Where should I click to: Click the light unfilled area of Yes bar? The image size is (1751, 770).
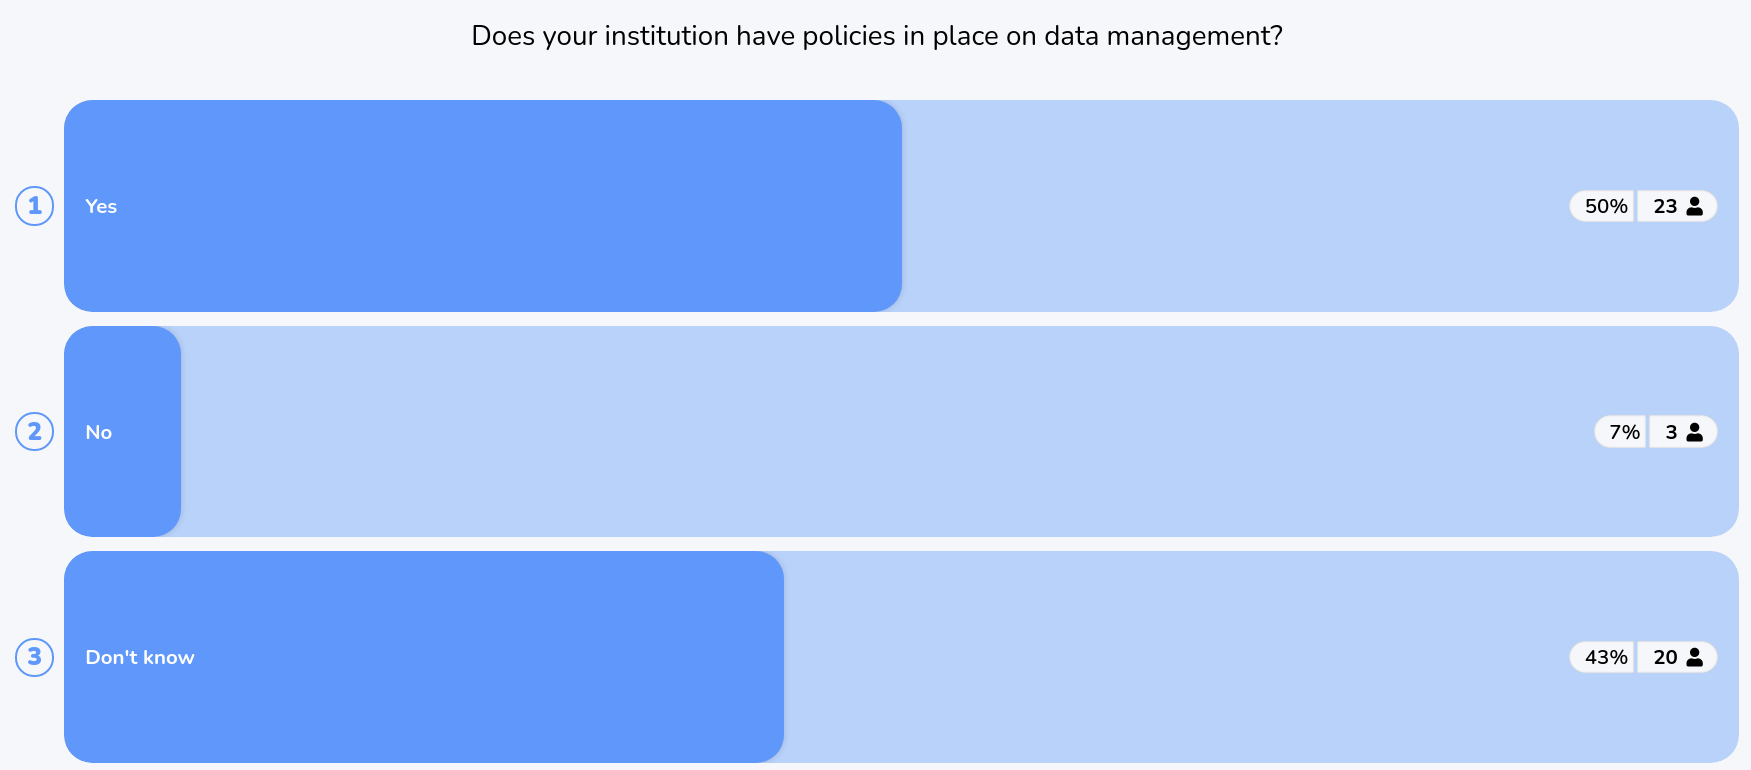tap(1230, 206)
